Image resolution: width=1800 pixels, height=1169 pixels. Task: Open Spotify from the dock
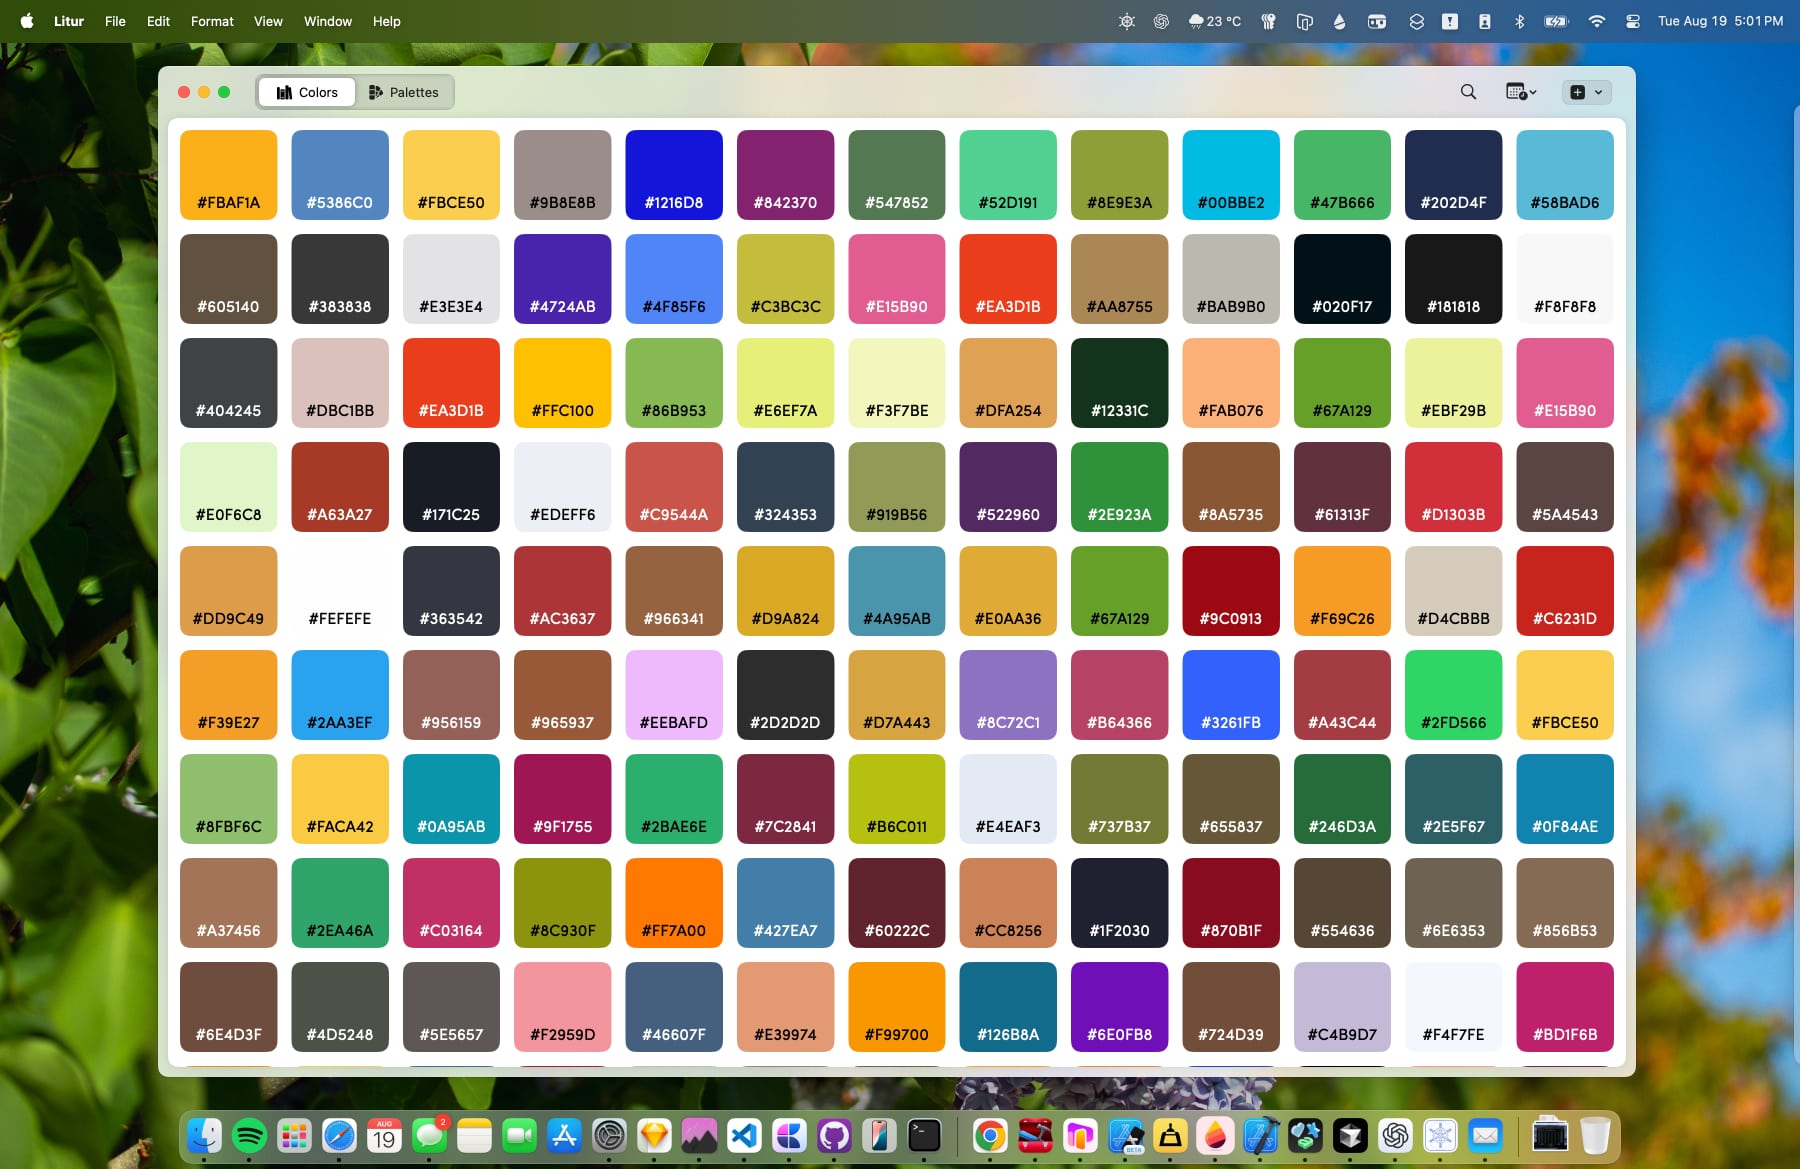pyautogui.click(x=249, y=1136)
